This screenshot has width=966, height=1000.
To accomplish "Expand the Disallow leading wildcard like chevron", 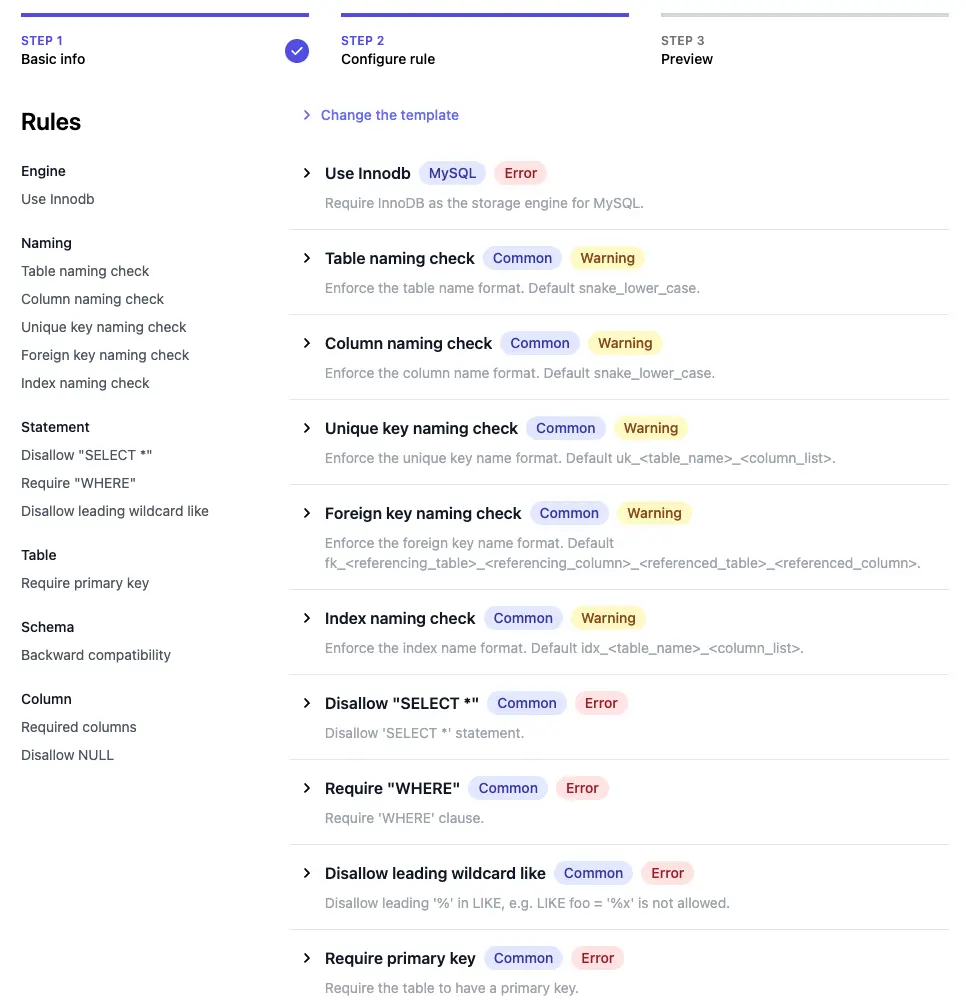I will coord(307,873).
